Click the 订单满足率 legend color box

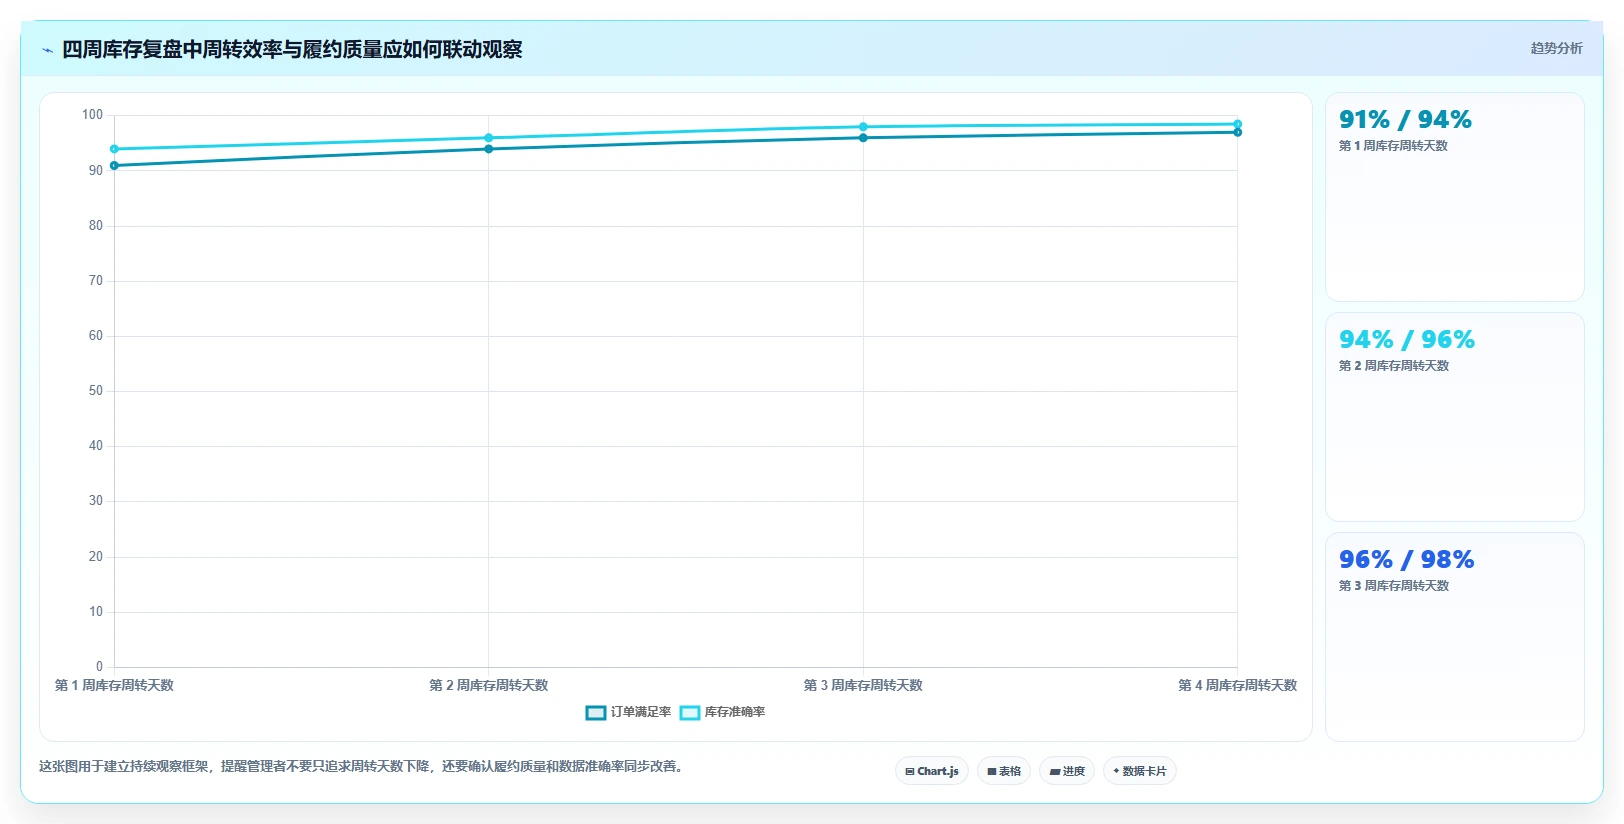click(596, 713)
